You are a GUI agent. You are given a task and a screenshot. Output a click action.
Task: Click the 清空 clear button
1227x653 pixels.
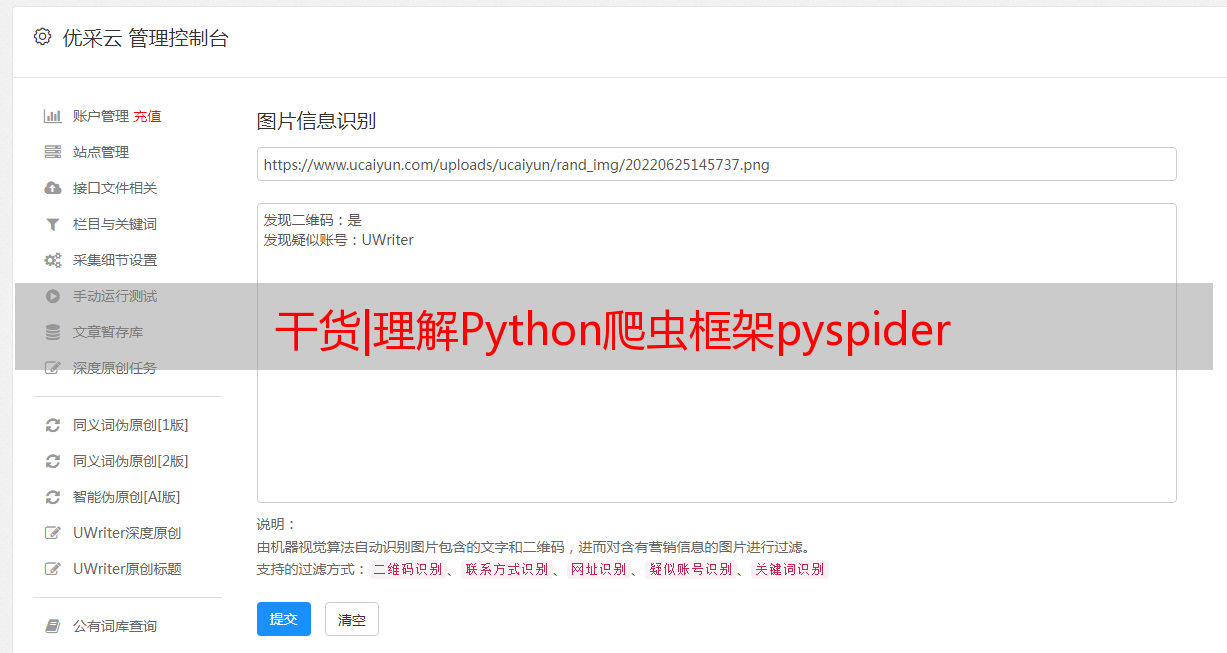352,619
